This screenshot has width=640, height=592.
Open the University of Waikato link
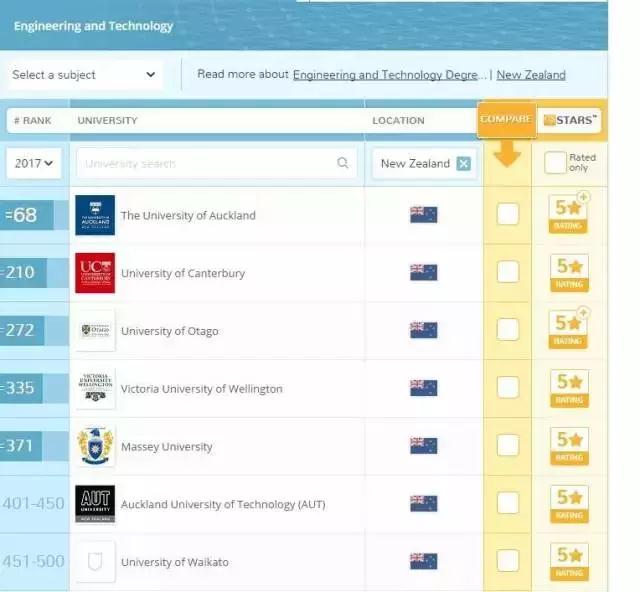(x=174, y=562)
